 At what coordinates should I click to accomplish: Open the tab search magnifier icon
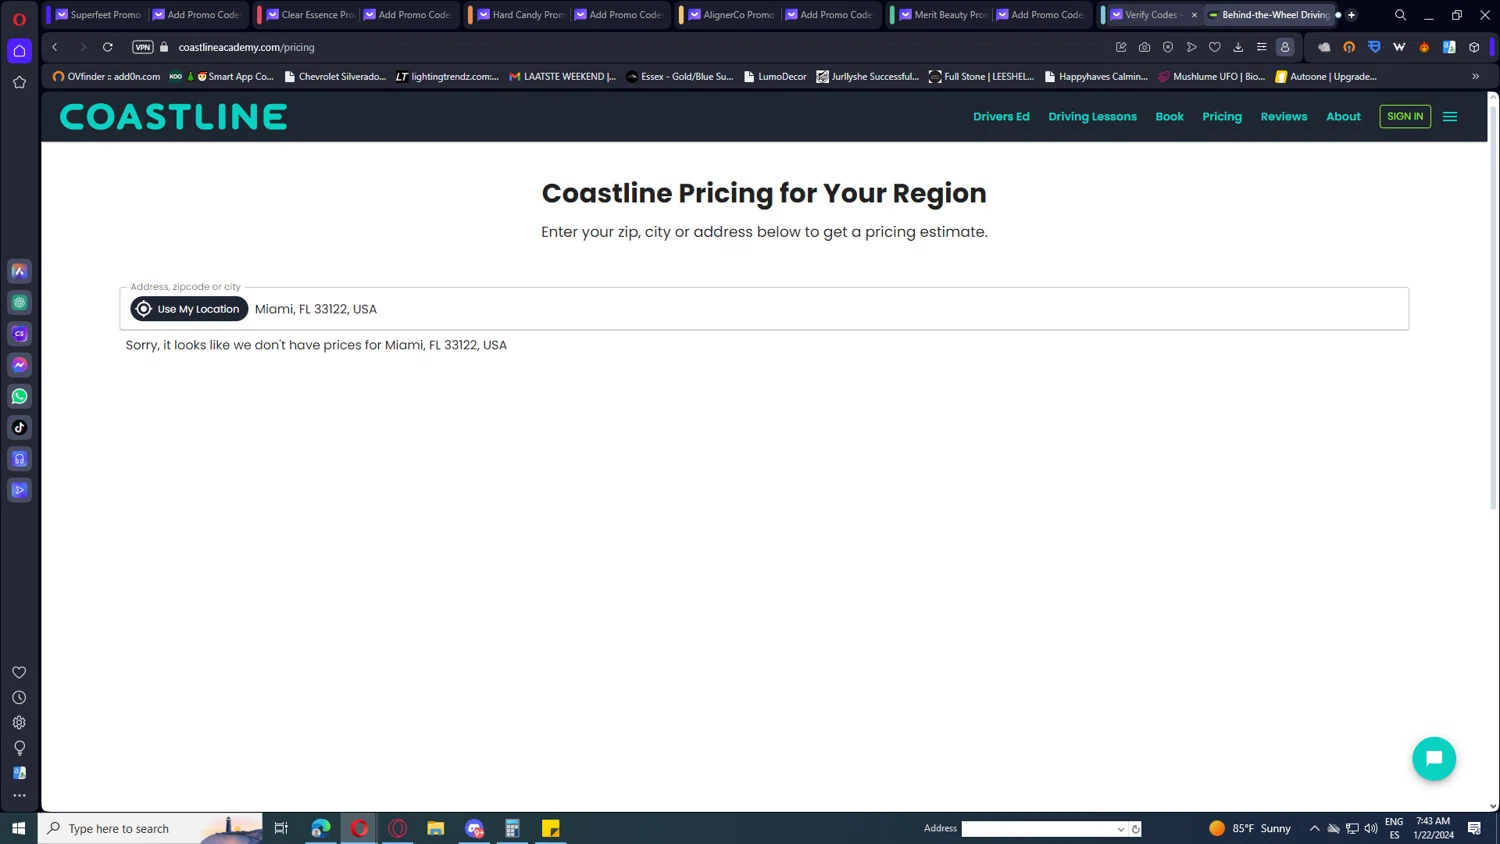coord(1400,15)
